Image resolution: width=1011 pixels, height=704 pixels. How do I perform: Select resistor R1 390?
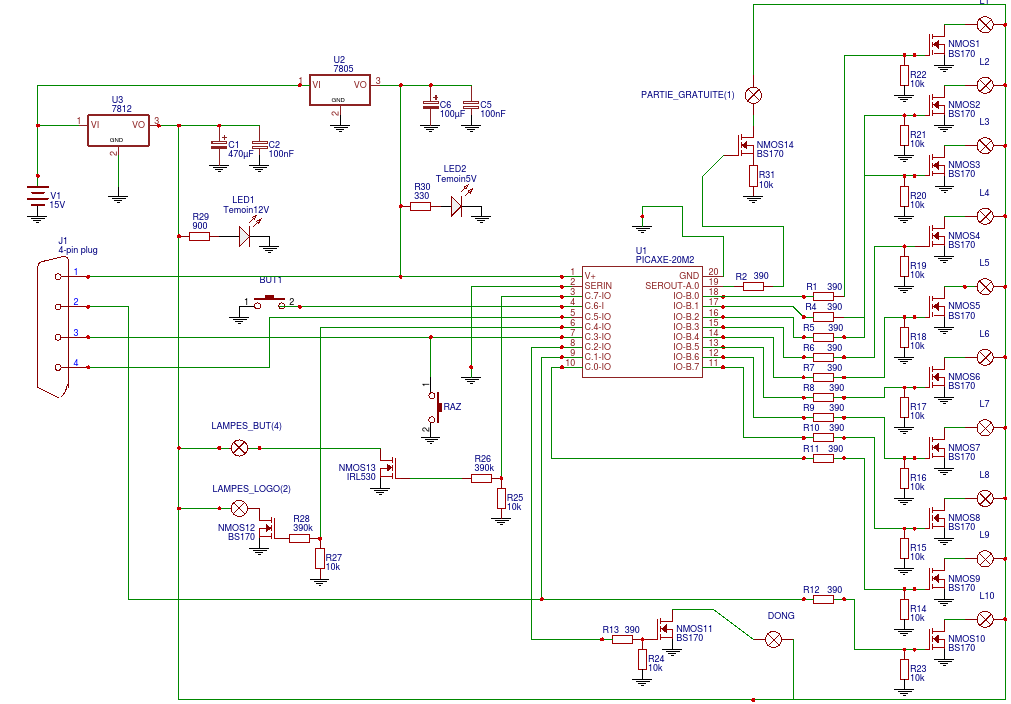click(823, 297)
